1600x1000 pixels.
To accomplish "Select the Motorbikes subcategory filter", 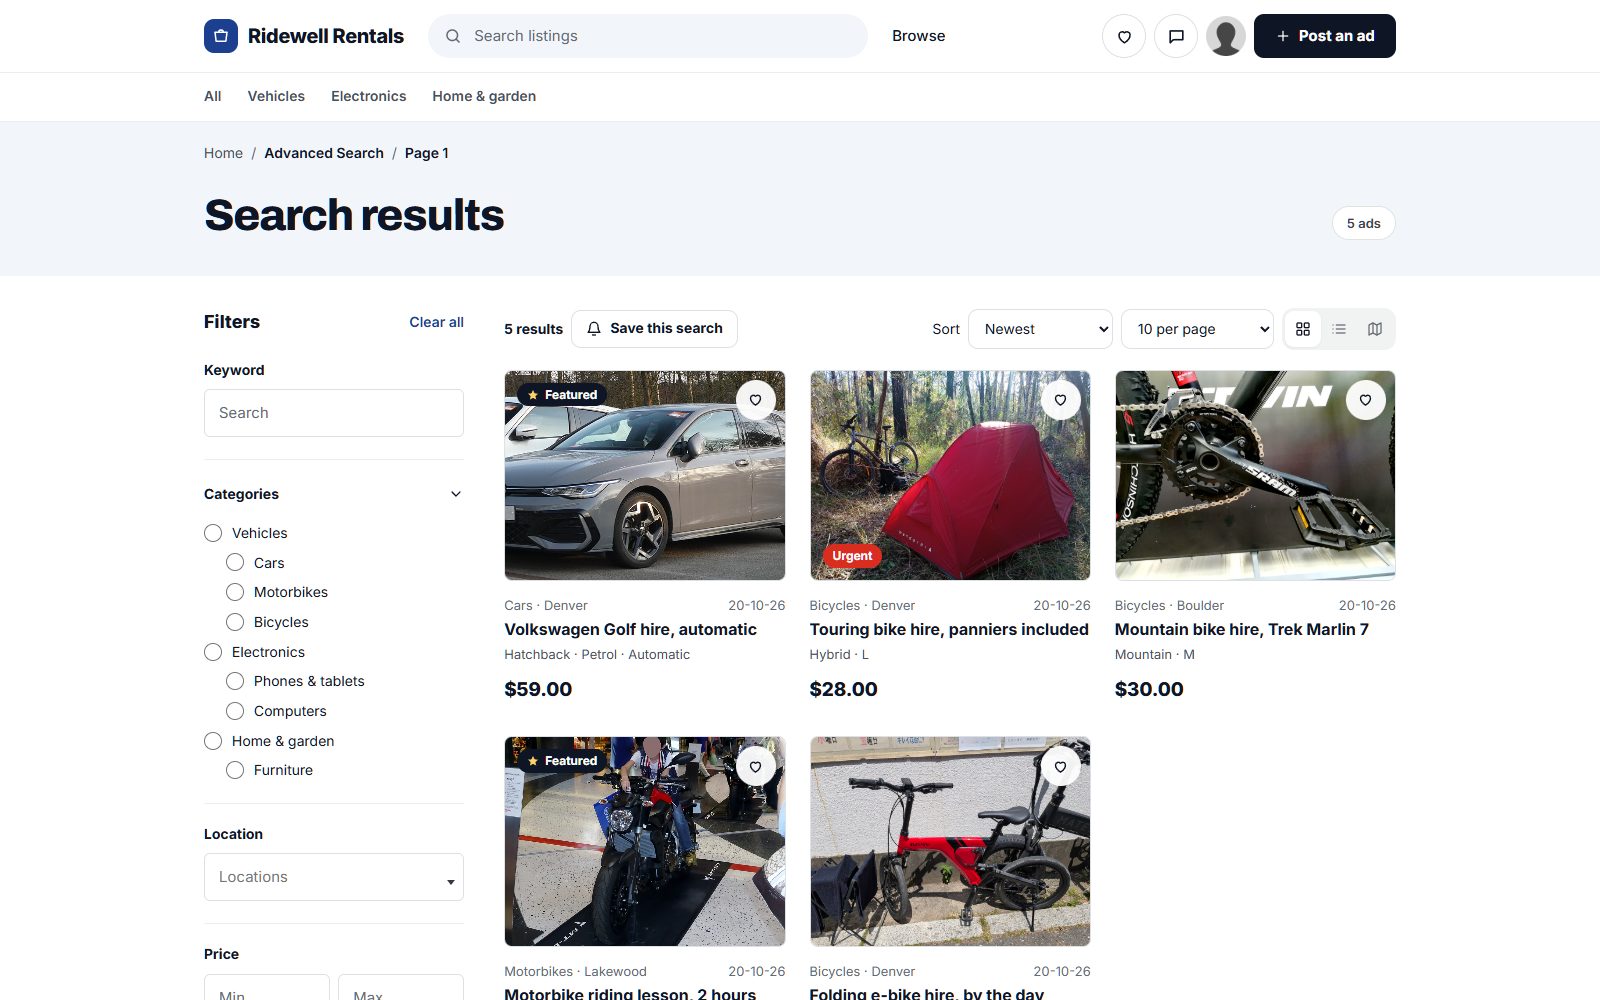I will [235, 592].
